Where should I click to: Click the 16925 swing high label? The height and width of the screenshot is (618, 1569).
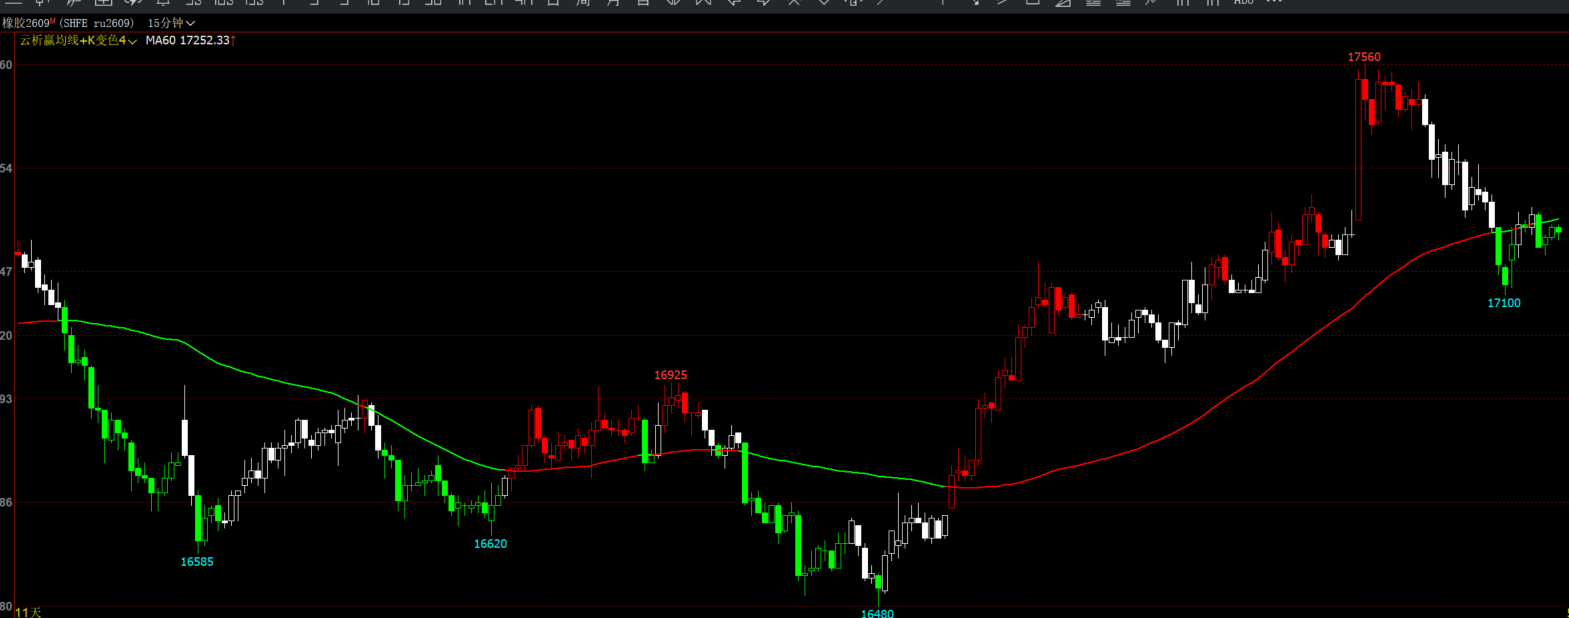click(x=671, y=375)
